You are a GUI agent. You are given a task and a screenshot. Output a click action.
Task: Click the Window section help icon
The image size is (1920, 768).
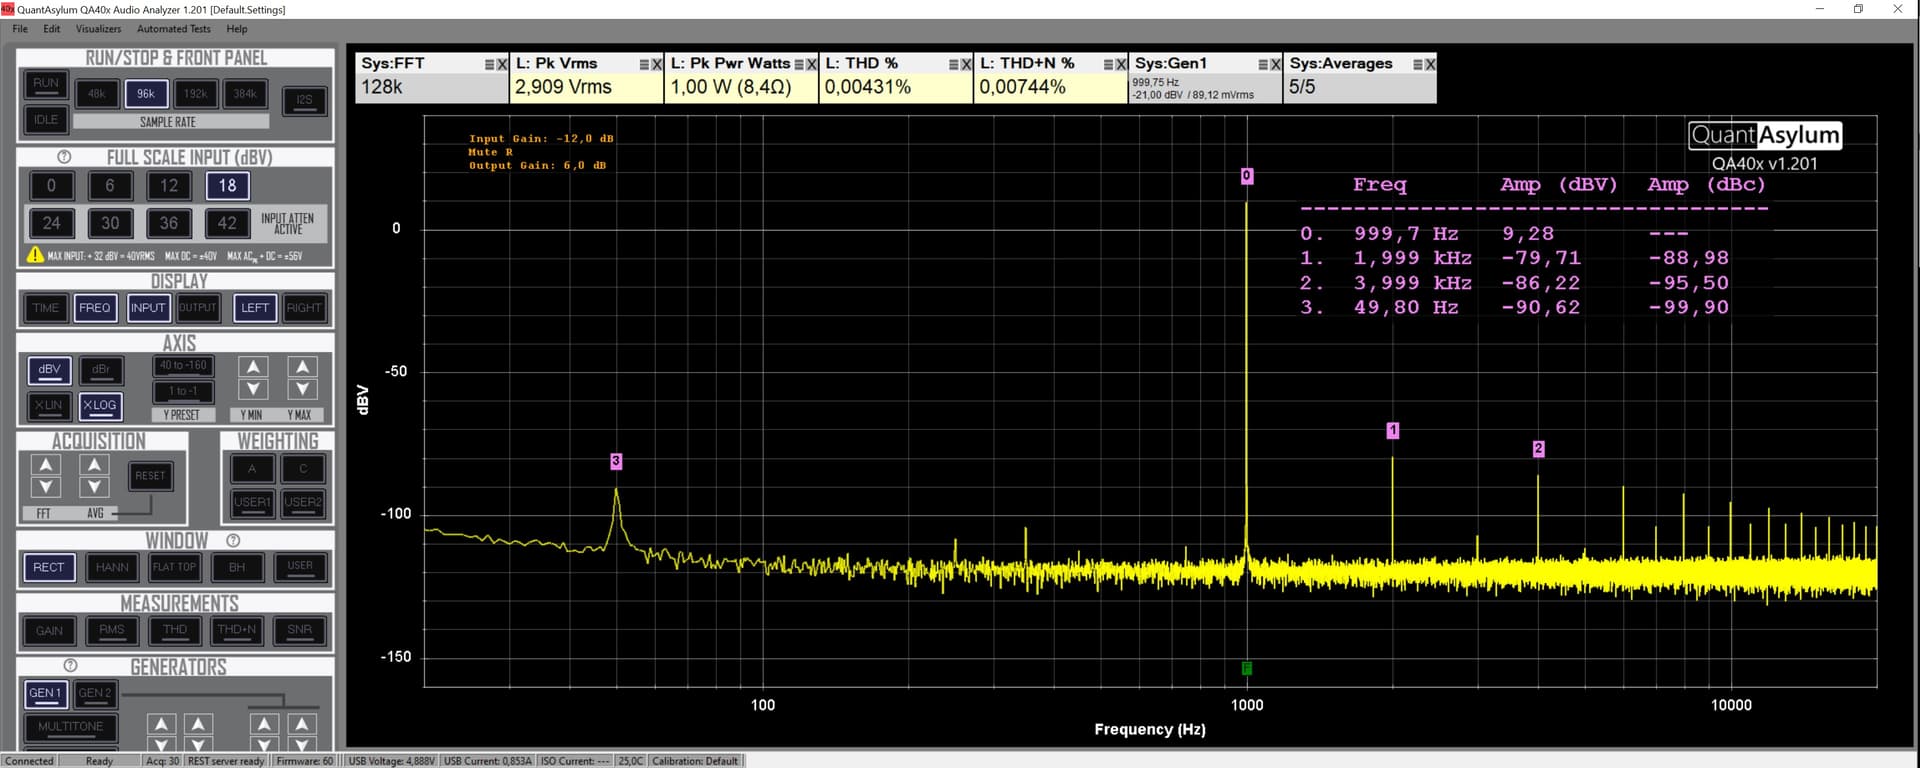[233, 541]
